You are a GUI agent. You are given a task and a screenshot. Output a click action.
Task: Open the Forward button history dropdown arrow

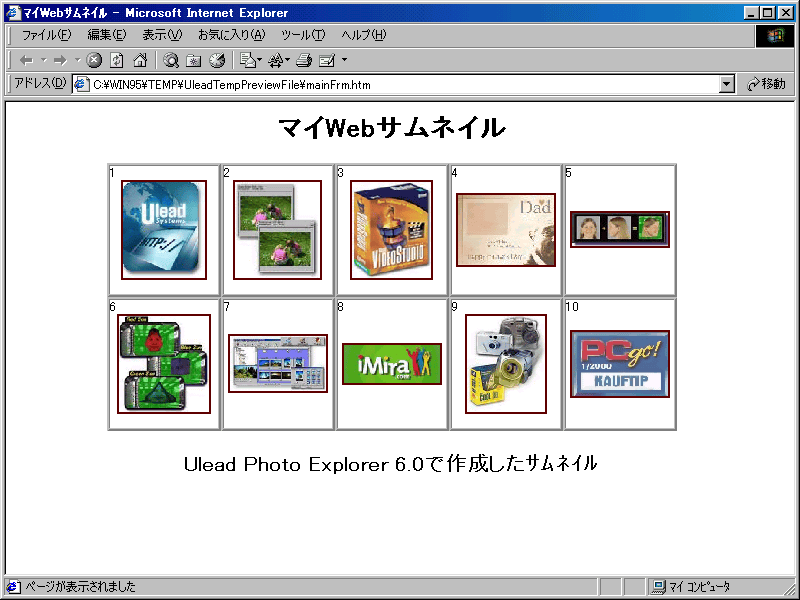(x=78, y=61)
